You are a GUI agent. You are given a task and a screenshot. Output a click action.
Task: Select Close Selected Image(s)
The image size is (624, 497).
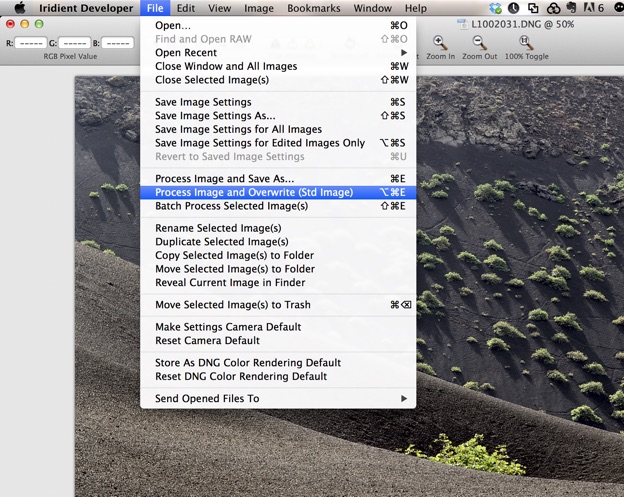[x=278, y=80]
